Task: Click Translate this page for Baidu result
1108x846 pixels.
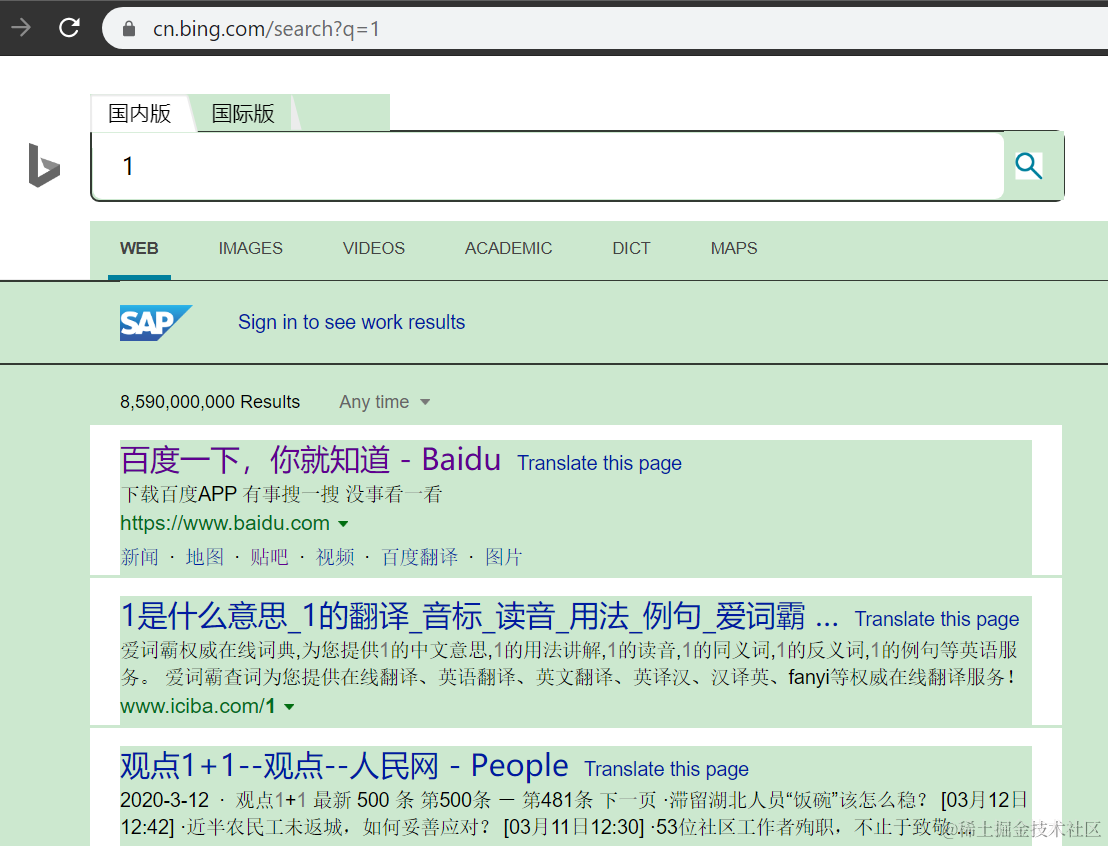Action: [x=599, y=463]
